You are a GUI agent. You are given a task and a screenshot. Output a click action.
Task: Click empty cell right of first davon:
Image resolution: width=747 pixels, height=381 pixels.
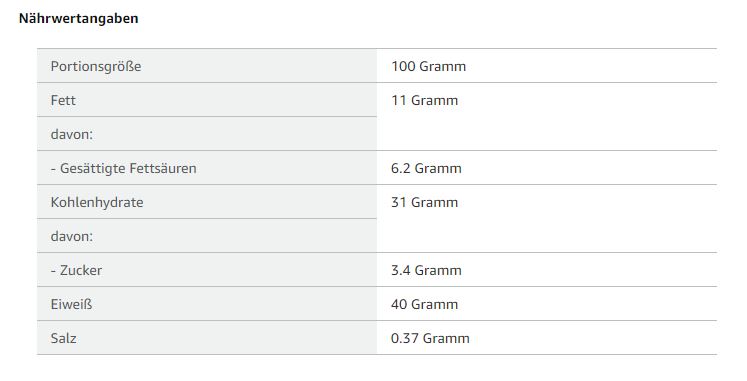click(547, 134)
